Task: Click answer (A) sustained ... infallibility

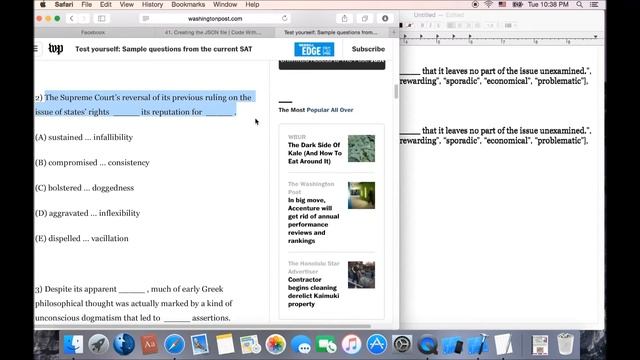Action: (x=84, y=137)
